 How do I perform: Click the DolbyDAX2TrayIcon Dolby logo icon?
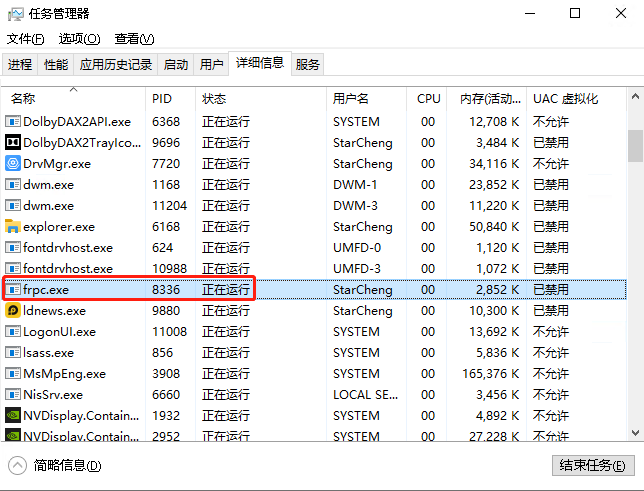click(x=13, y=143)
